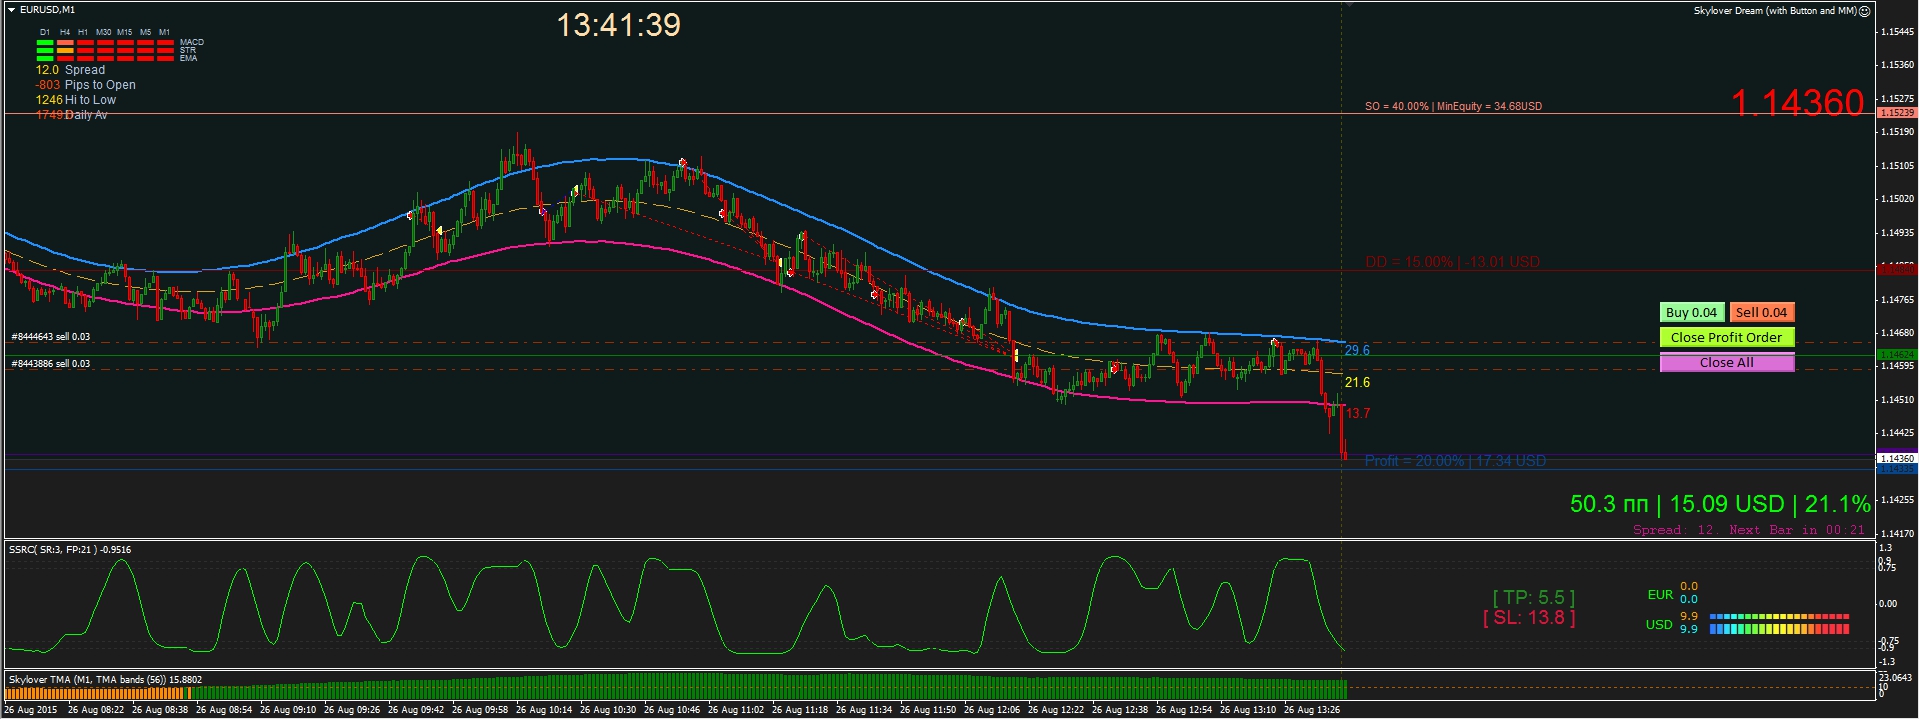Viewport: 1919px width, 720px height.
Task: Click the M5 timeframe label
Action: (x=145, y=32)
